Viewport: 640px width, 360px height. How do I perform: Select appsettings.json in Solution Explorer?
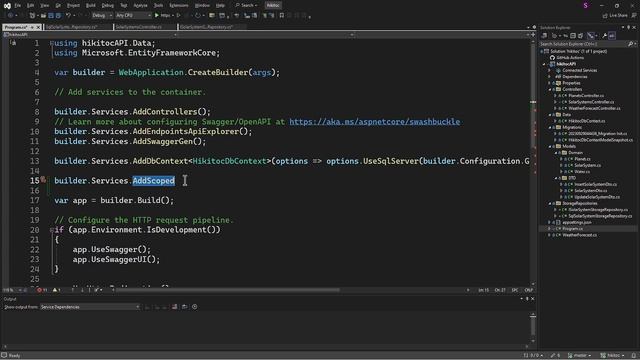[x=576, y=222]
